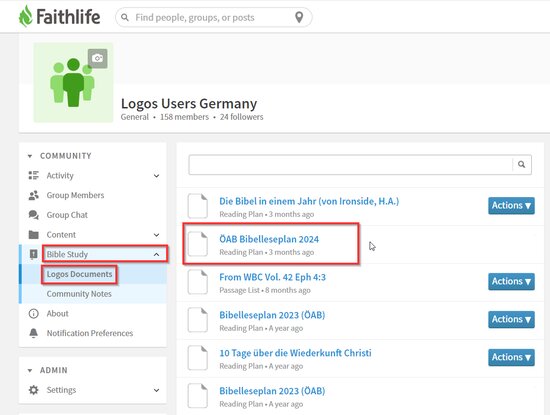
Task: Click the group avatar image
Action: click(x=73, y=83)
